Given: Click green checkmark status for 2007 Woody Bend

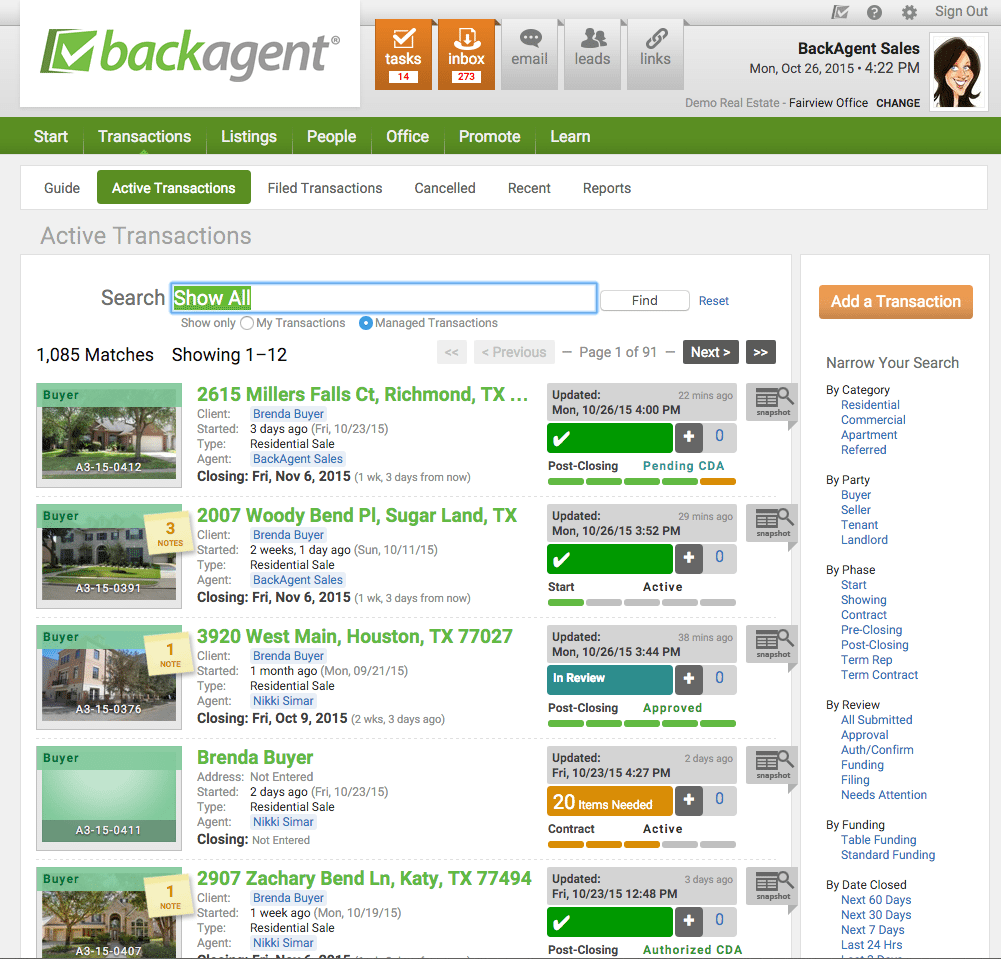Looking at the screenshot, I should (x=609, y=559).
